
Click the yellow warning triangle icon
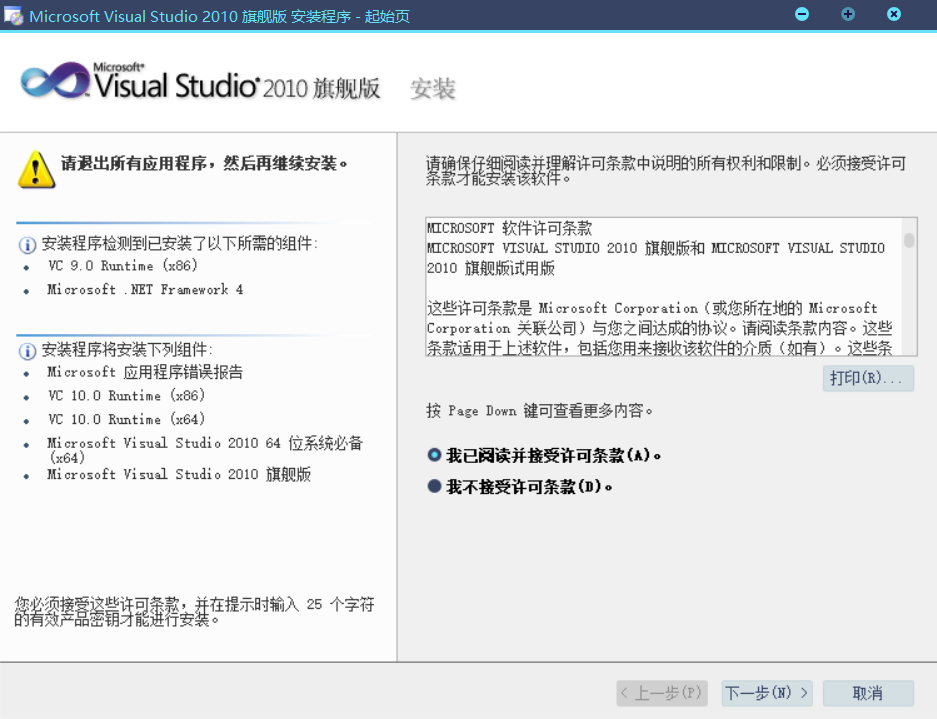(35, 169)
